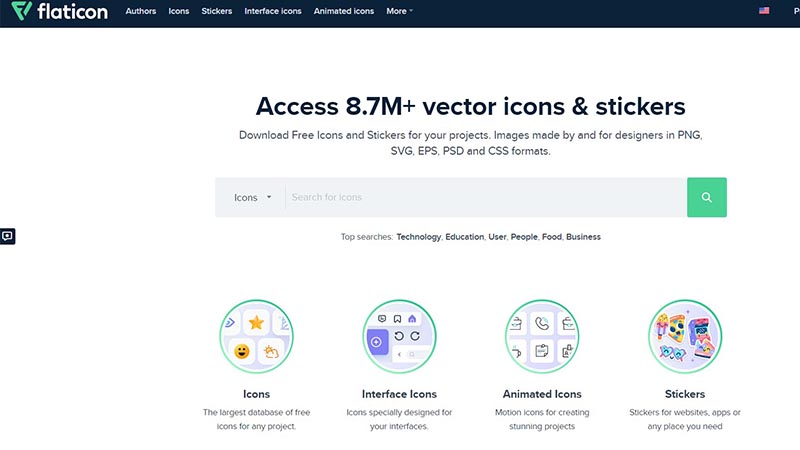
Task: Click the 'Access 8.7M+ vector icons & stickers' headline
Action: [470, 106]
